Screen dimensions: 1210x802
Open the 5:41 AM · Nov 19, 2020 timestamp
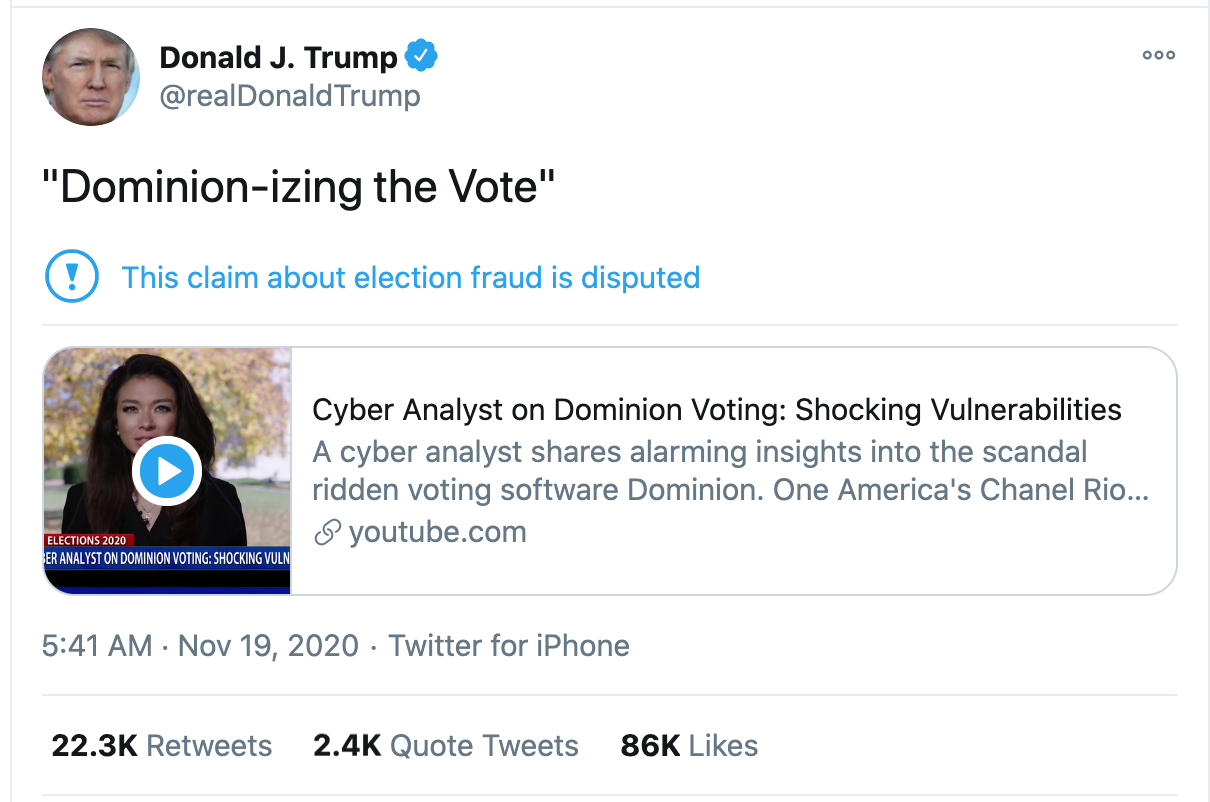(200, 645)
